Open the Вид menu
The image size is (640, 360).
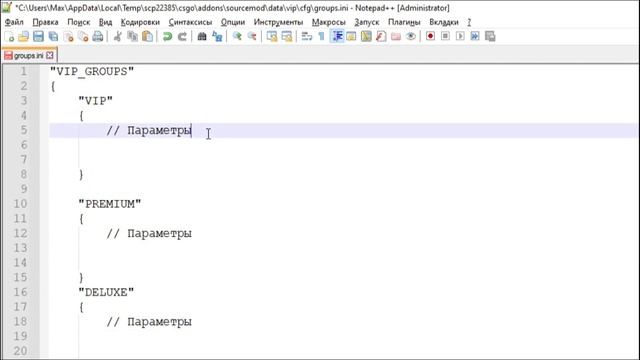pos(105,22)
